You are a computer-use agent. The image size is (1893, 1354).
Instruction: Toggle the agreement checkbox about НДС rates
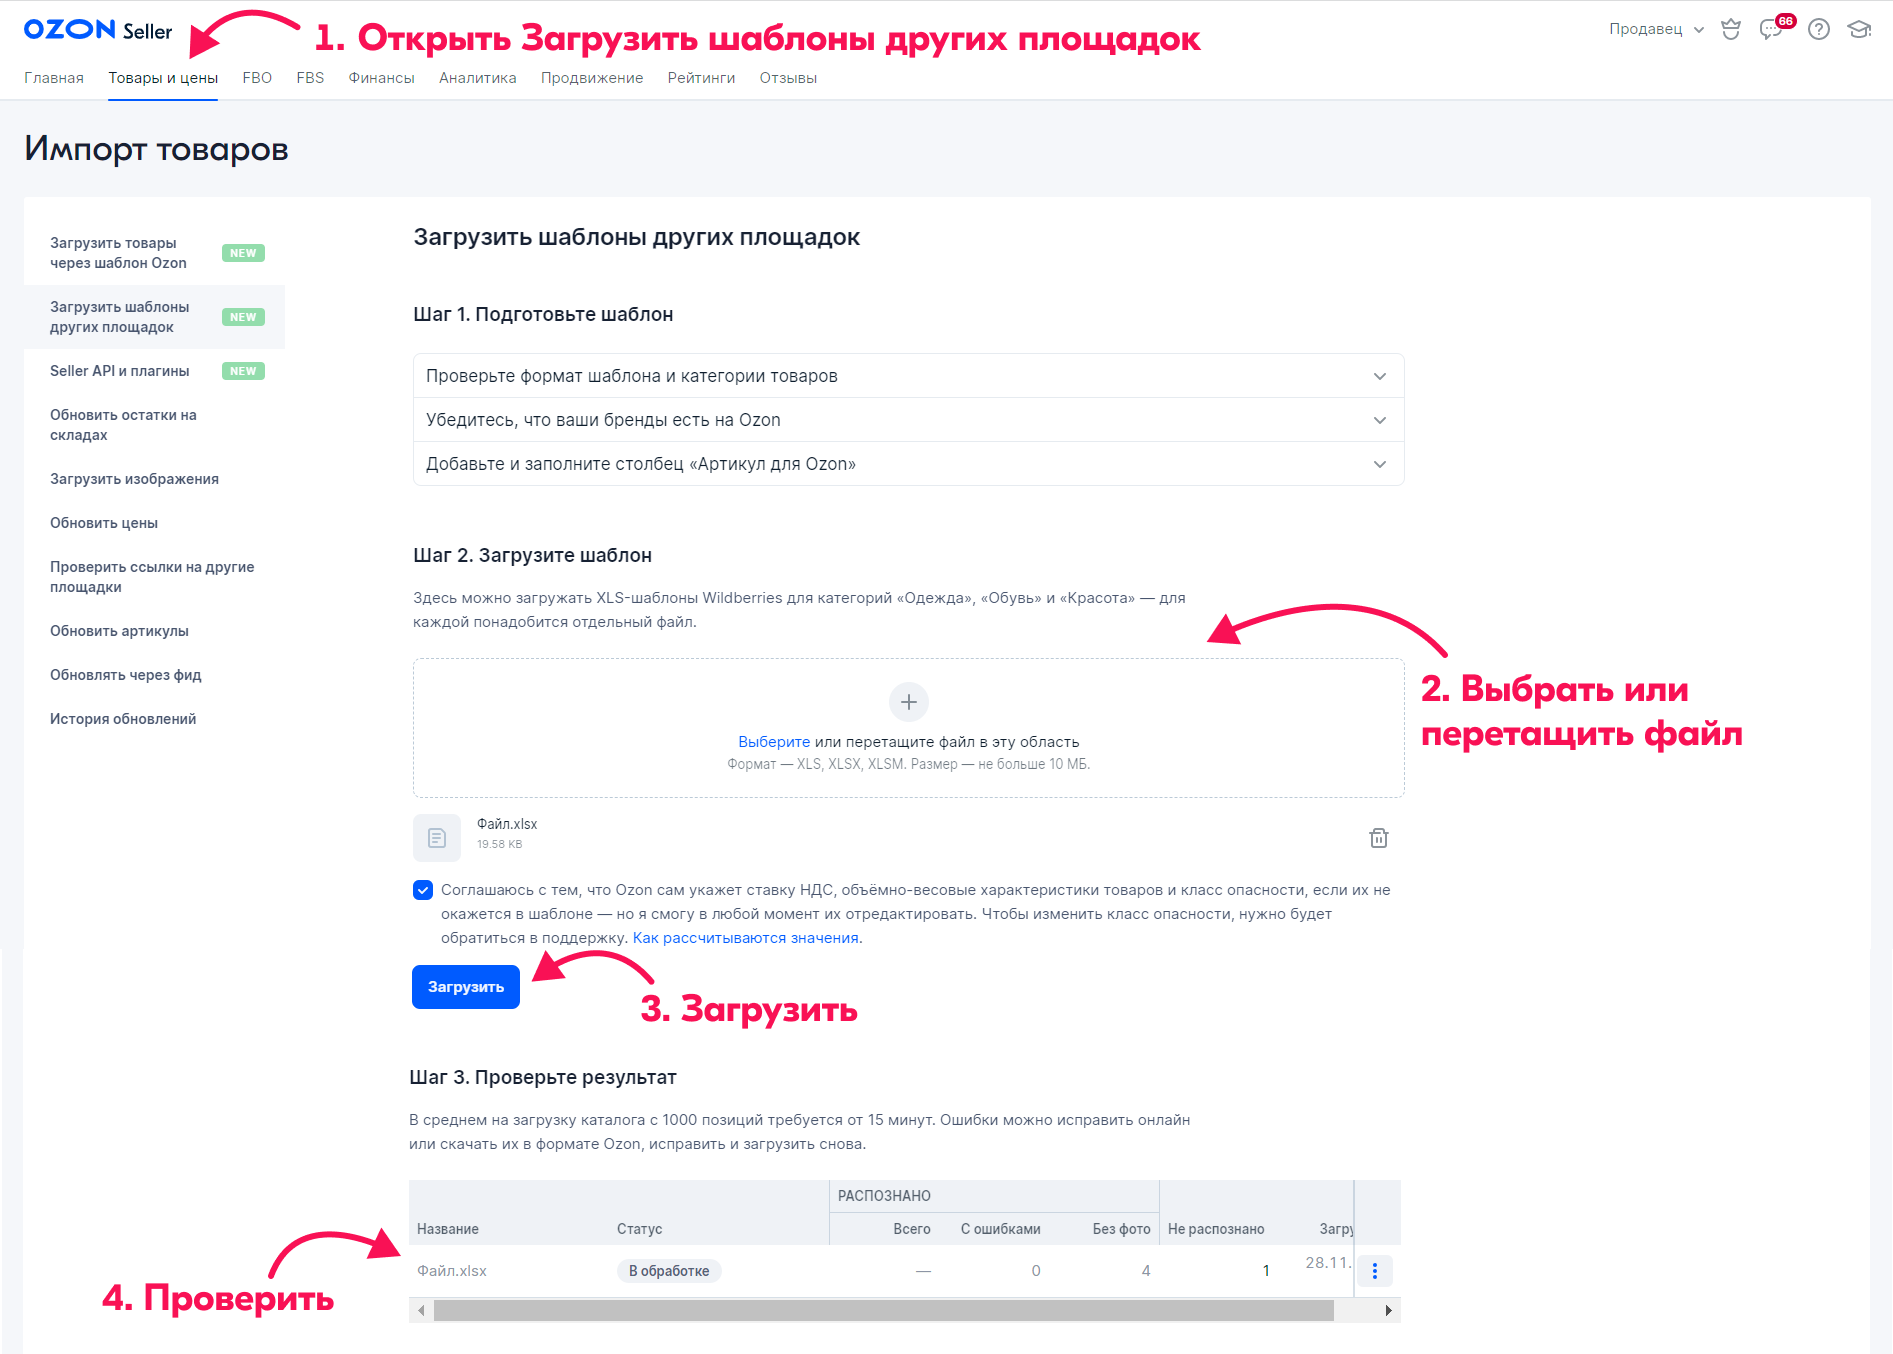click(x=423, y=890)
